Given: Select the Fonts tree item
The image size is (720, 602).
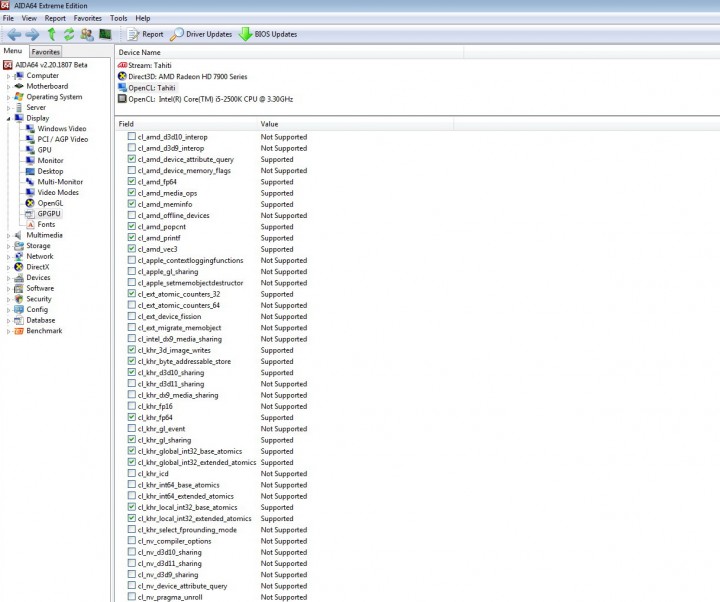Looking at the screenshot, I should (46, 224).
